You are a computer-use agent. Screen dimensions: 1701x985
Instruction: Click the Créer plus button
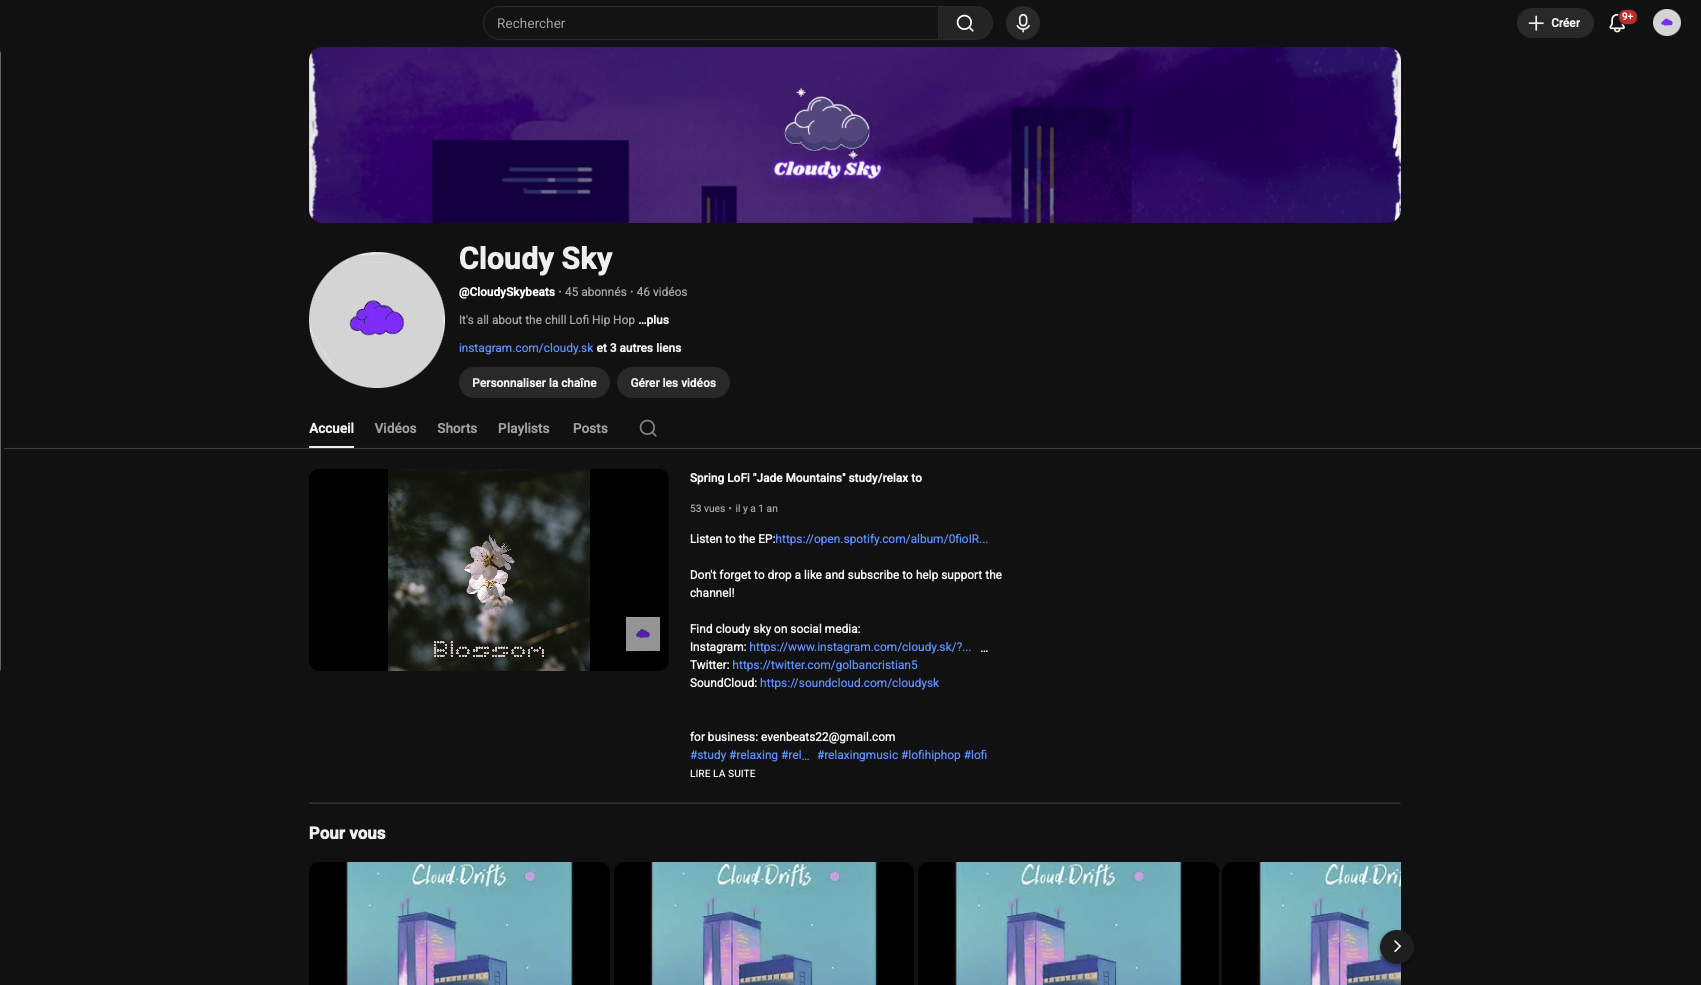tap(1554, 23)
